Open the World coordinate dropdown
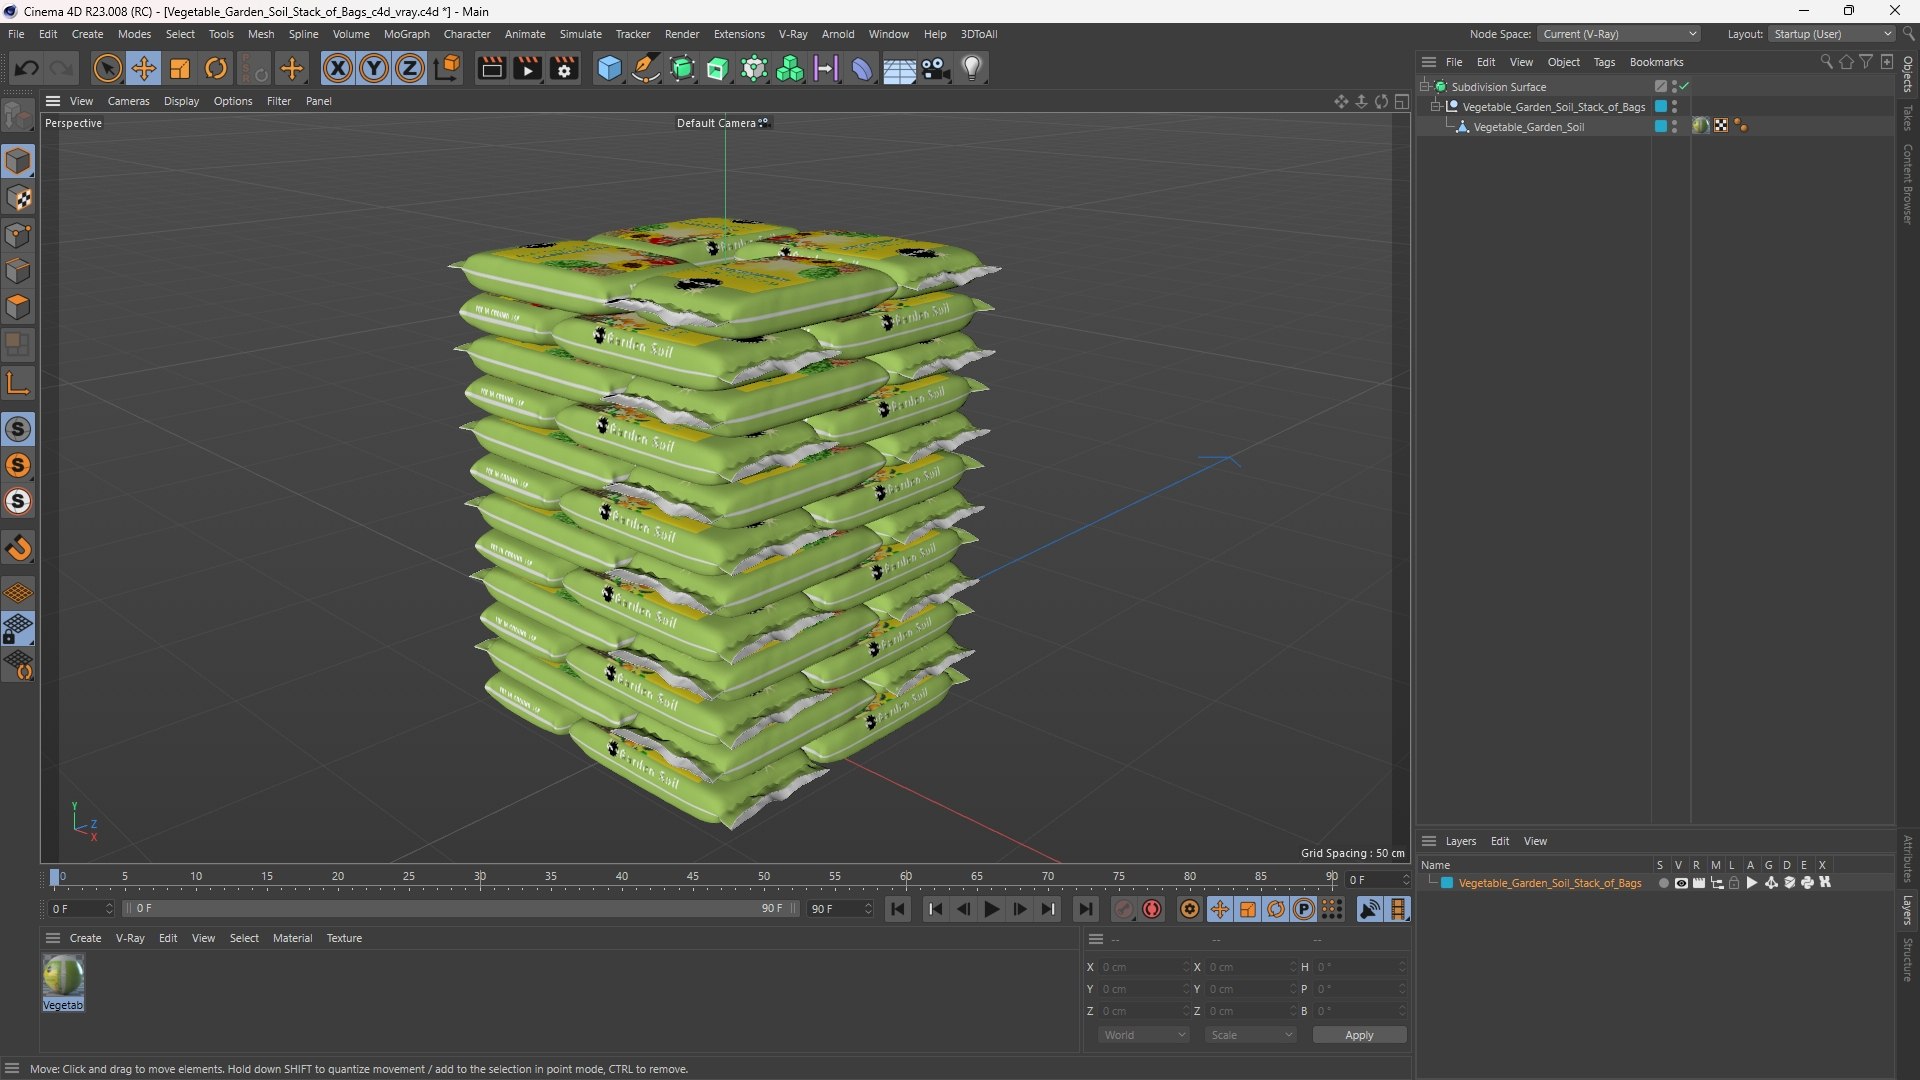Image resolution: width=1920 pixels, height=1080 pixels. click(1144, 1035)
